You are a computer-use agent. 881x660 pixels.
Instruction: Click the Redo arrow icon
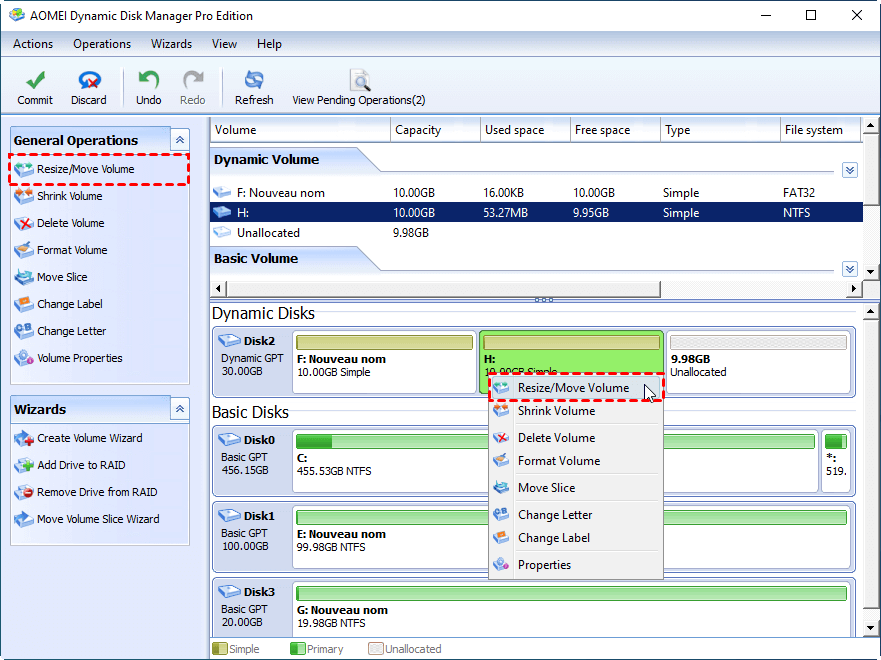193,80
